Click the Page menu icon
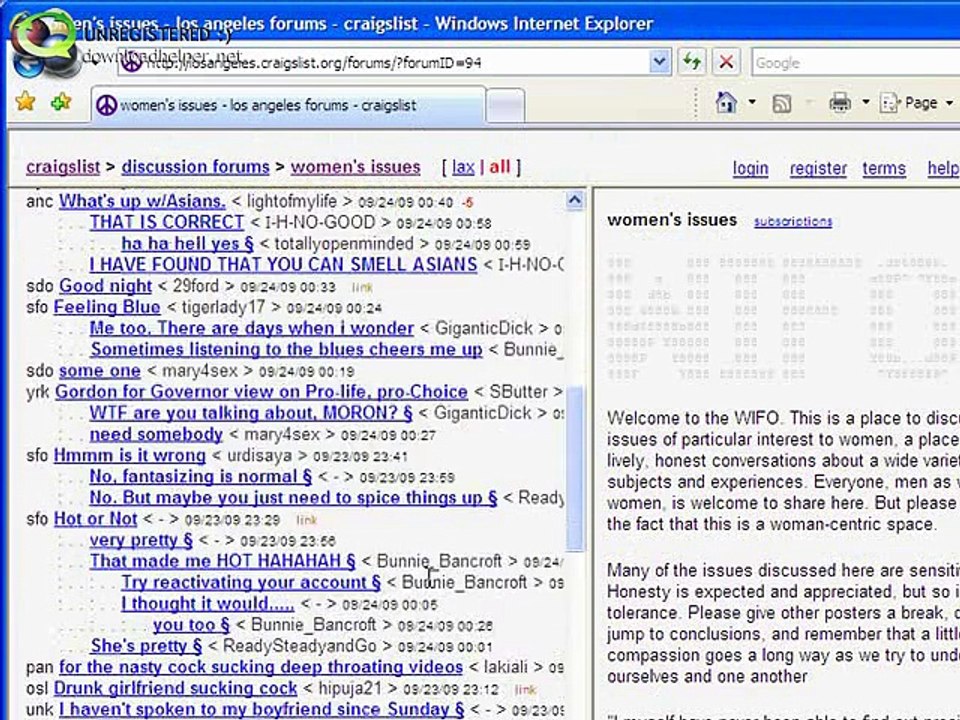 [888, 103]
